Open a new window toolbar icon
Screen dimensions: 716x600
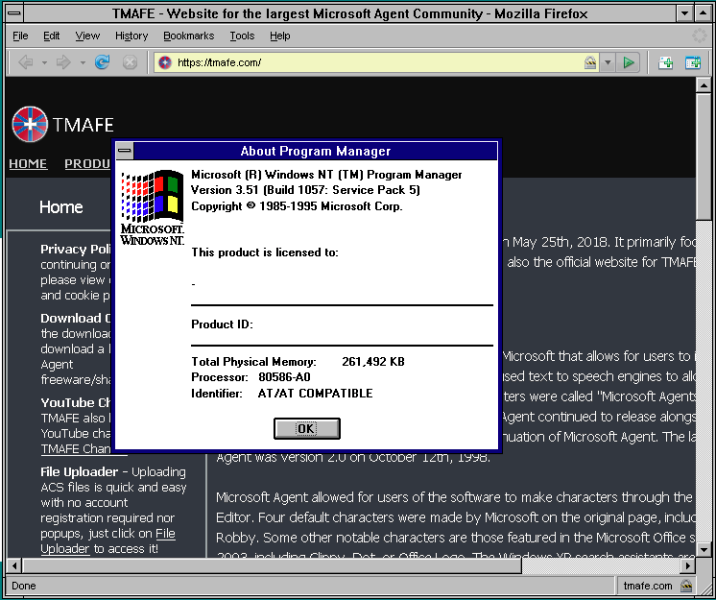[x=693, y=63]
